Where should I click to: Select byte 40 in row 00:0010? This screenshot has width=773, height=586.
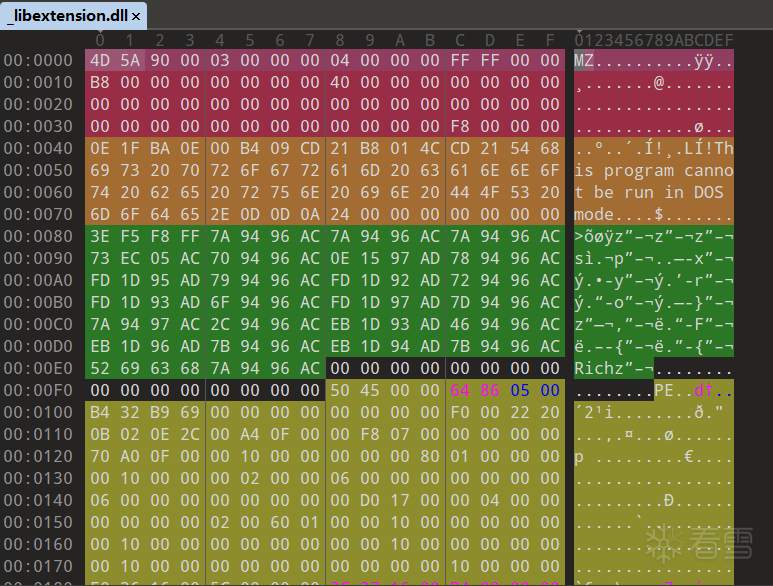[340, 82]
